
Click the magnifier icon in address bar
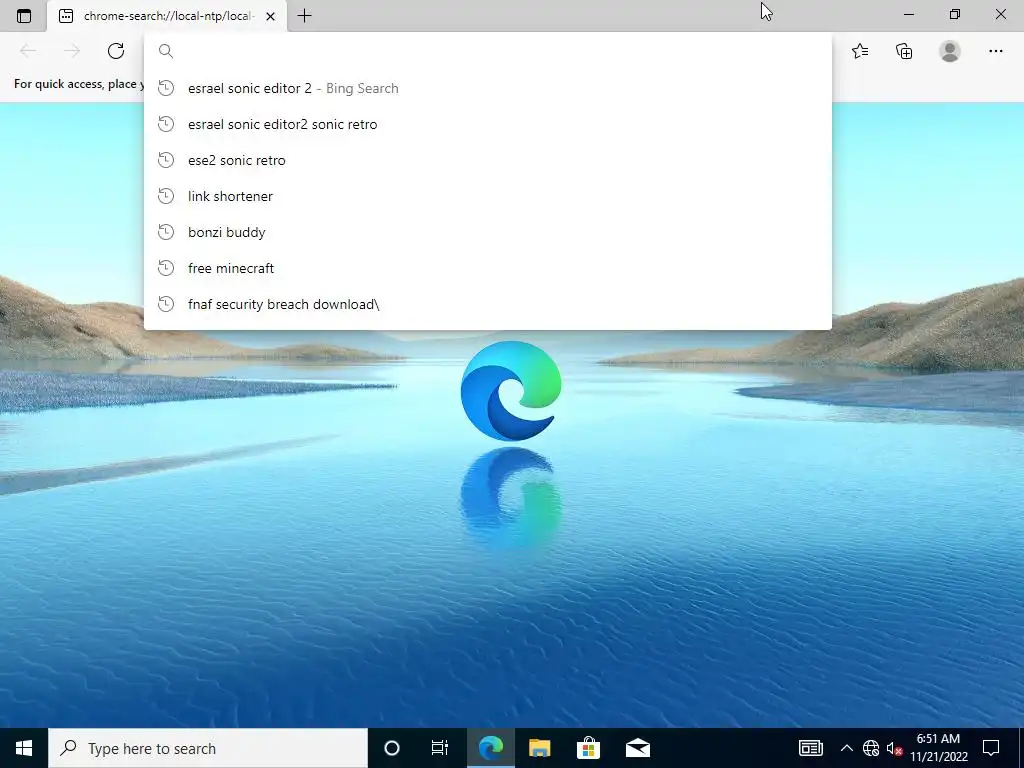point(166,51)
